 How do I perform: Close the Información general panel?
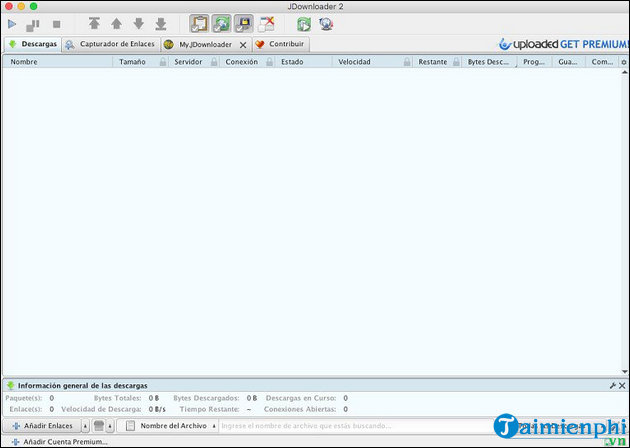tap(622, 386)
